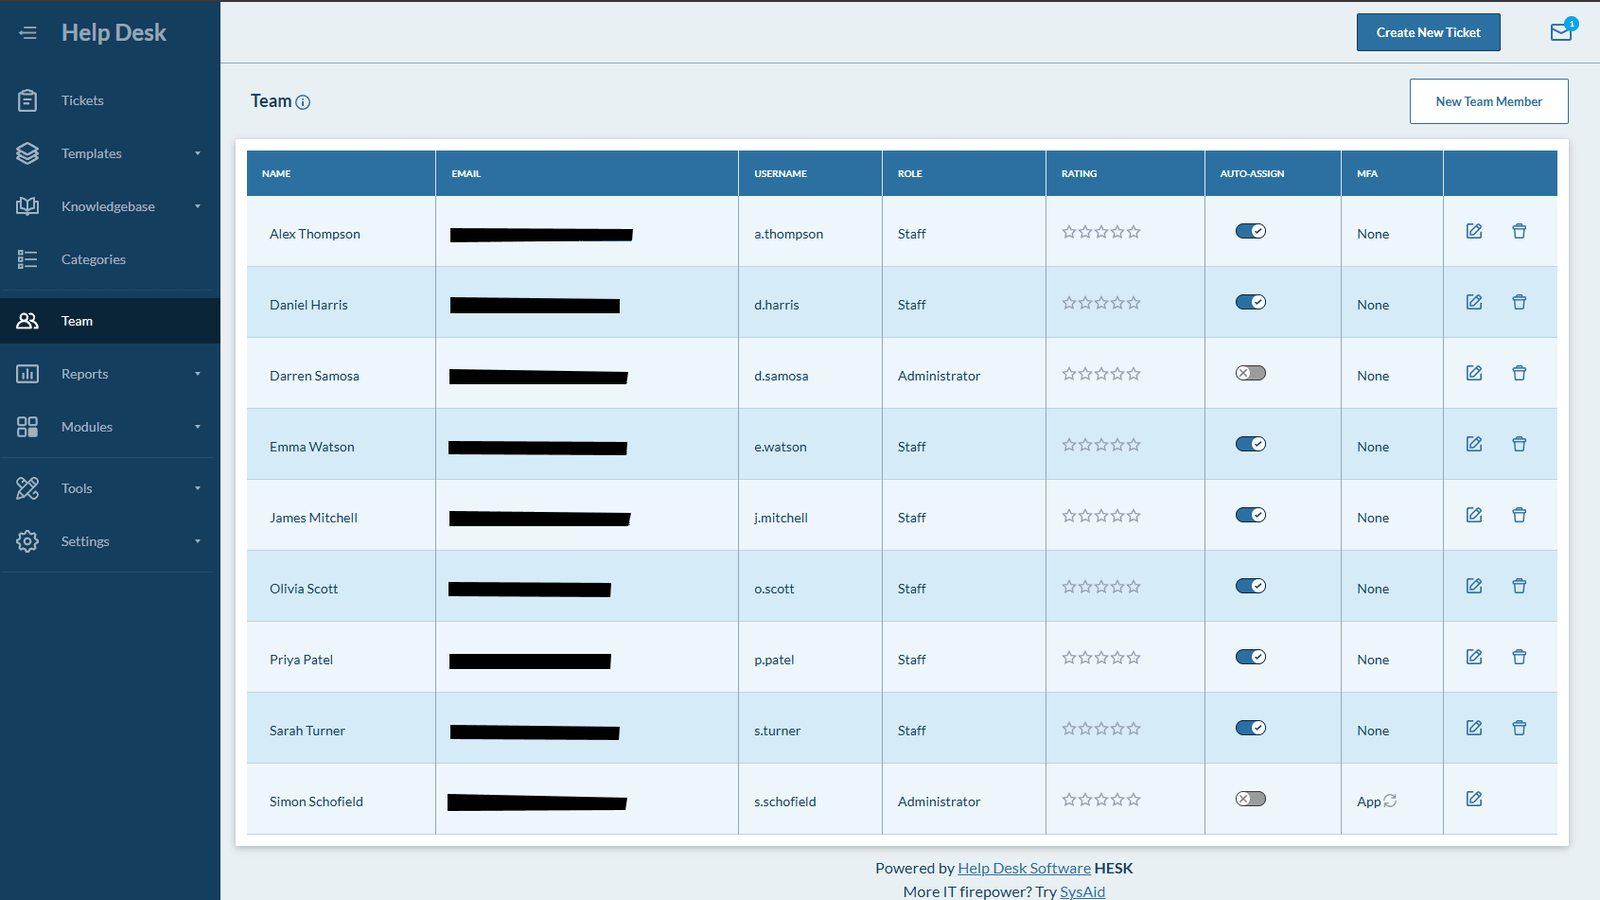Open Categories from the sidebar
Image resolution: width=1600 pixels, height=900 pixels.
[x=93, y=260]
